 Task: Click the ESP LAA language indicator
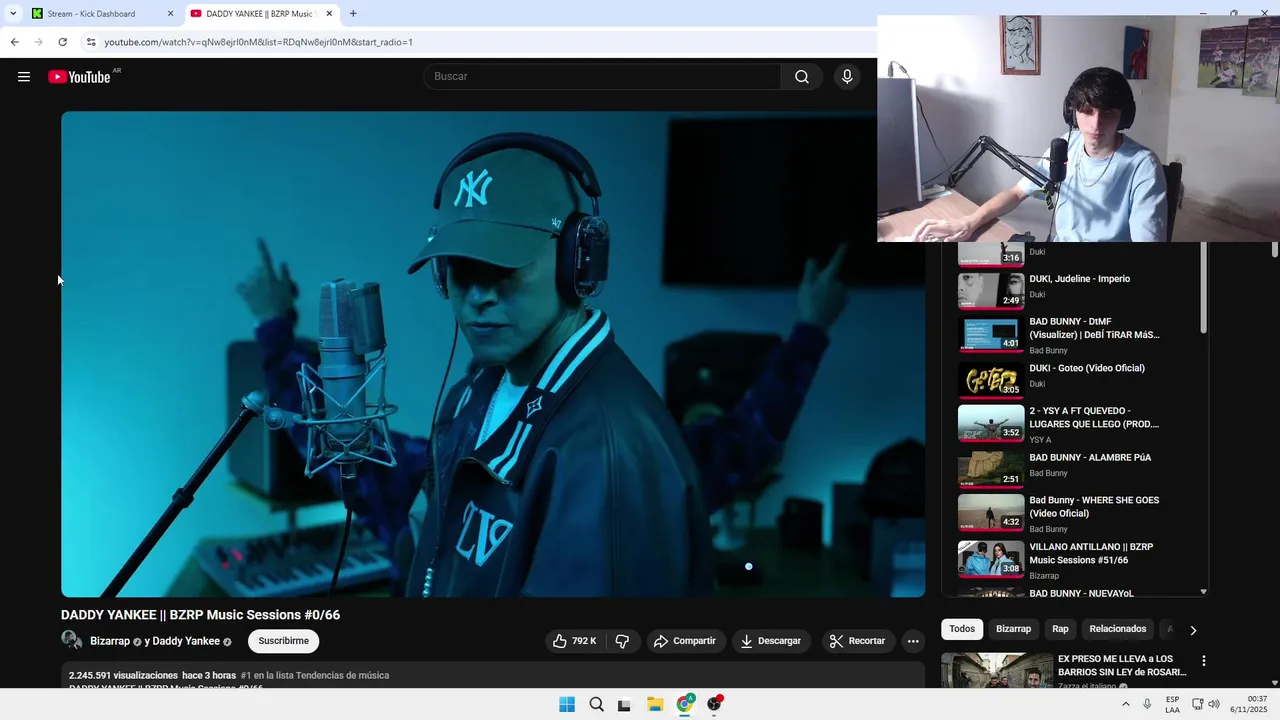coord(1172,704)
